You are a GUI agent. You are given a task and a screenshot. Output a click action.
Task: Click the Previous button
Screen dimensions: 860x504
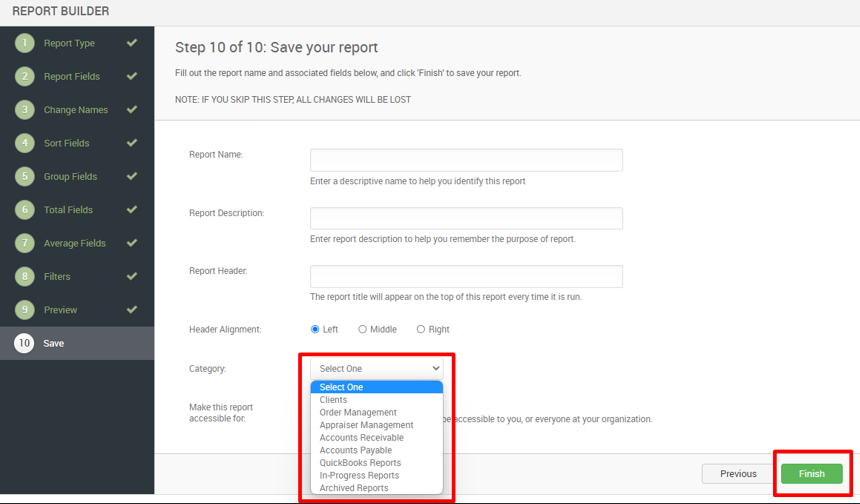(x=738, y=474)
